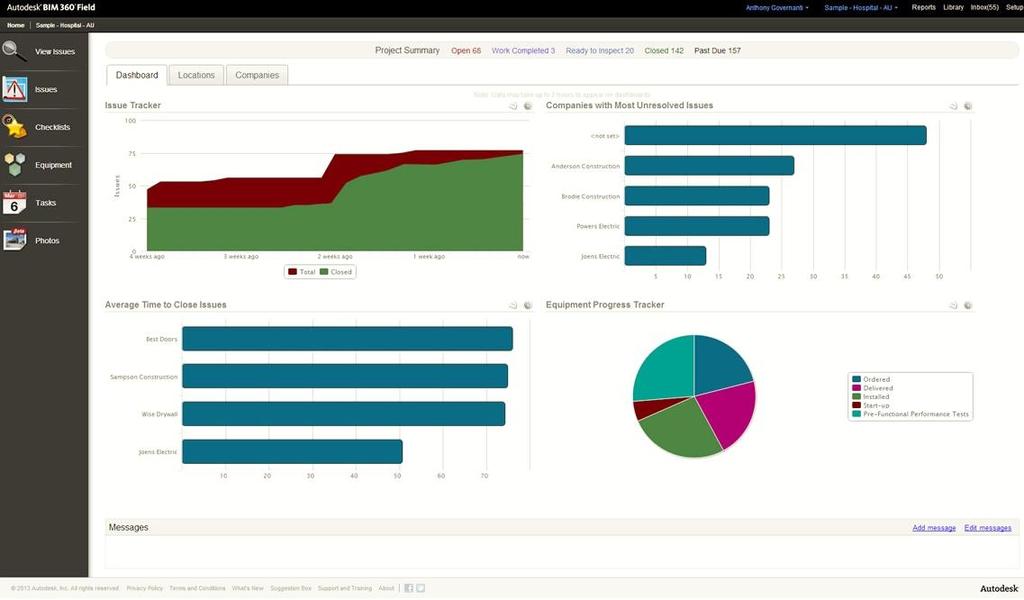Click the Autodesk logo in the footer
Screen dimensions: 1024x600
[999, 588]
